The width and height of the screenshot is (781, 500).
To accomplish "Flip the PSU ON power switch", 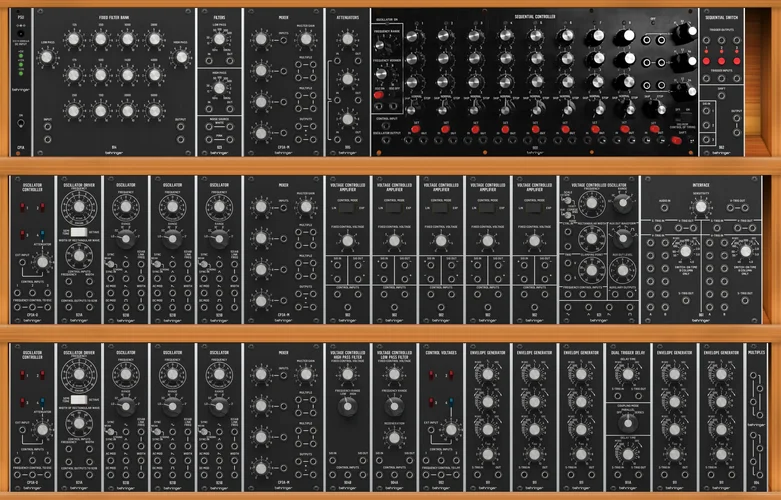I will click(21, 123).
